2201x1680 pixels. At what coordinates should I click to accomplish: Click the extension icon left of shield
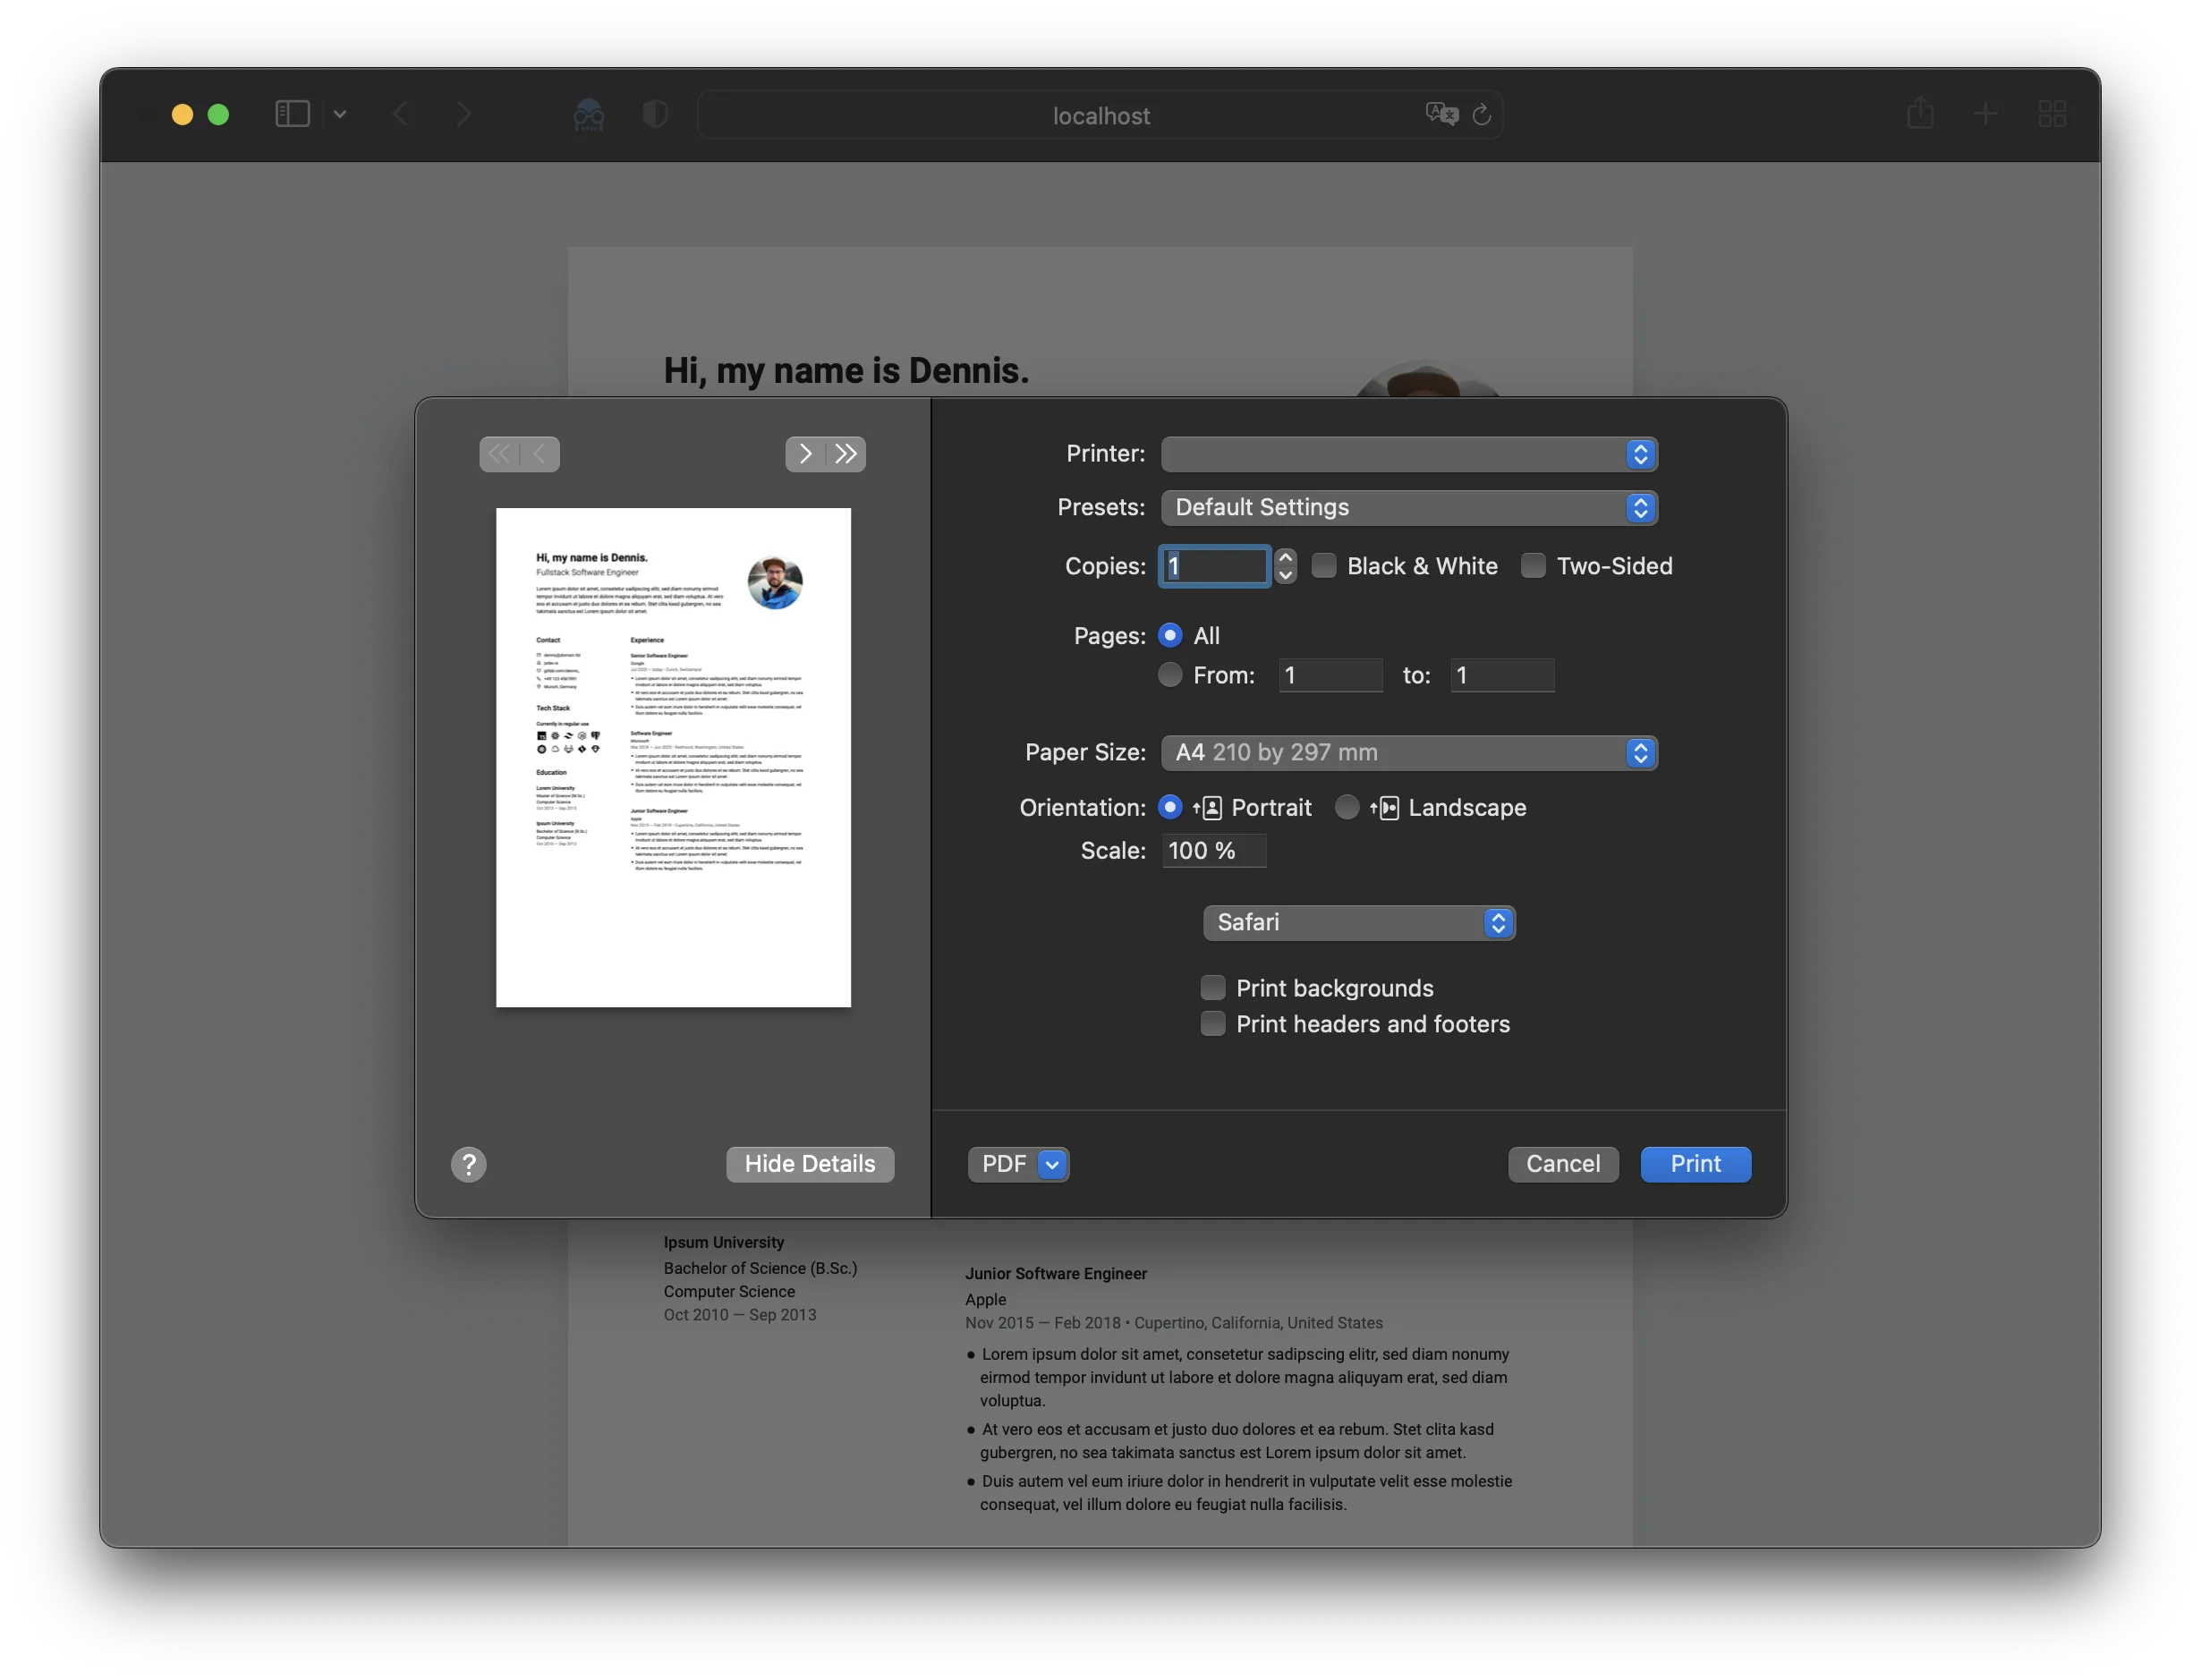pyautogui.click(x=589, y=114)
